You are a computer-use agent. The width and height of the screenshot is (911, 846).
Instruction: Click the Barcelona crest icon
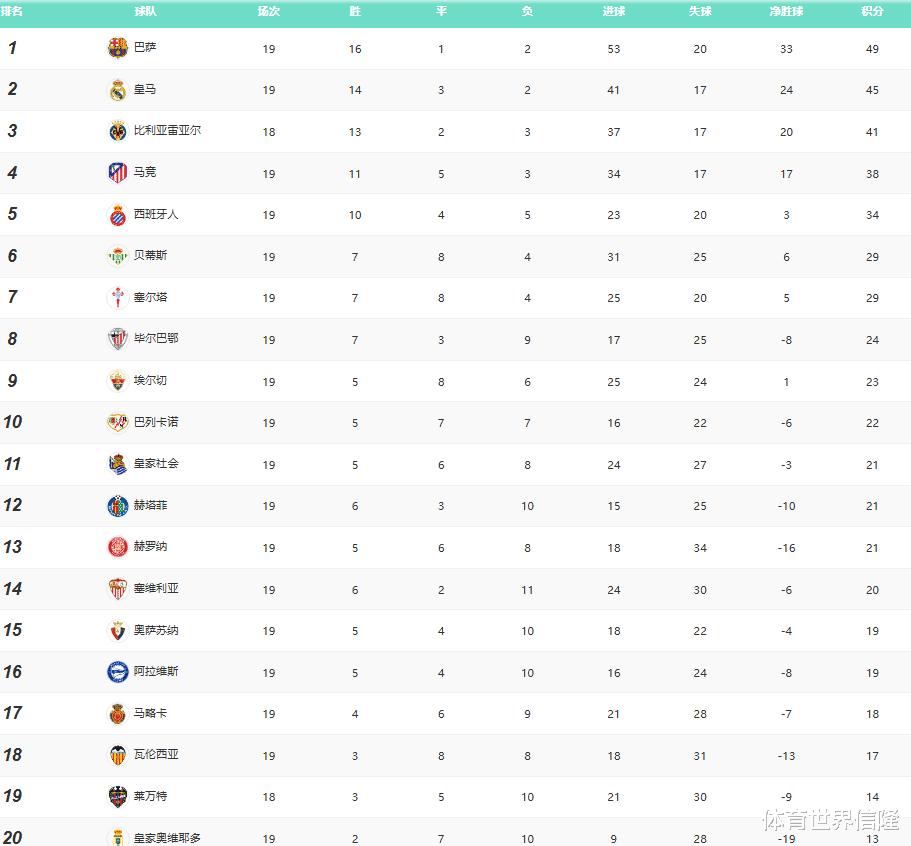118,48
